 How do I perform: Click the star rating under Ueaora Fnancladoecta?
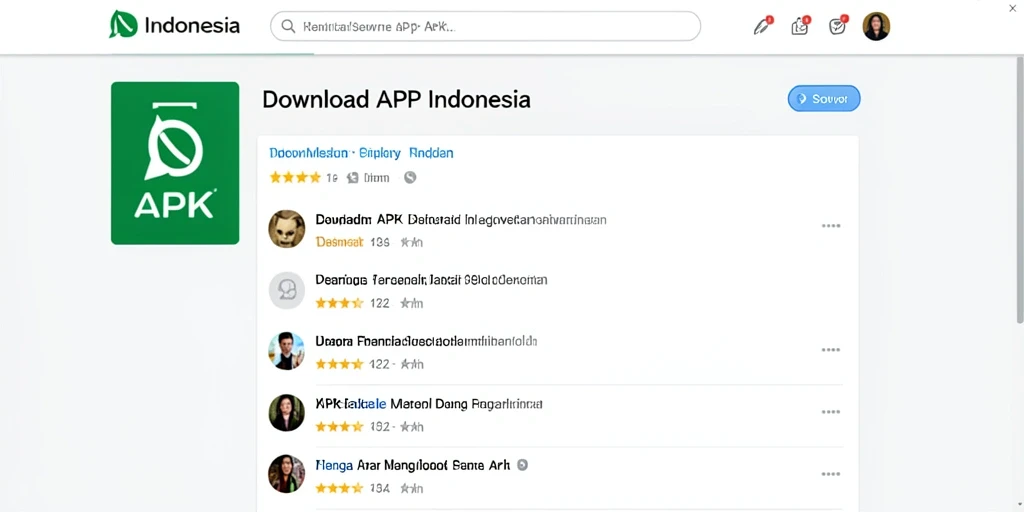click(339, 364)
